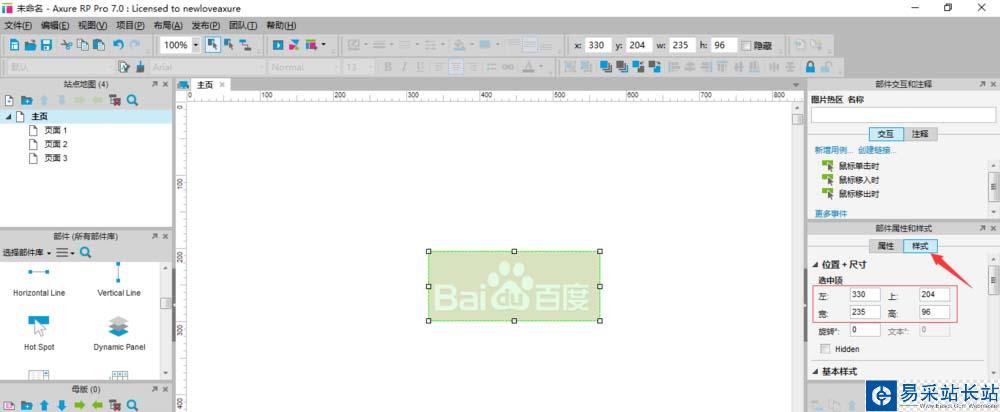Switch to the 样式 tab
This screenshot has height=412, width=1000.
[x=920, y=246]
